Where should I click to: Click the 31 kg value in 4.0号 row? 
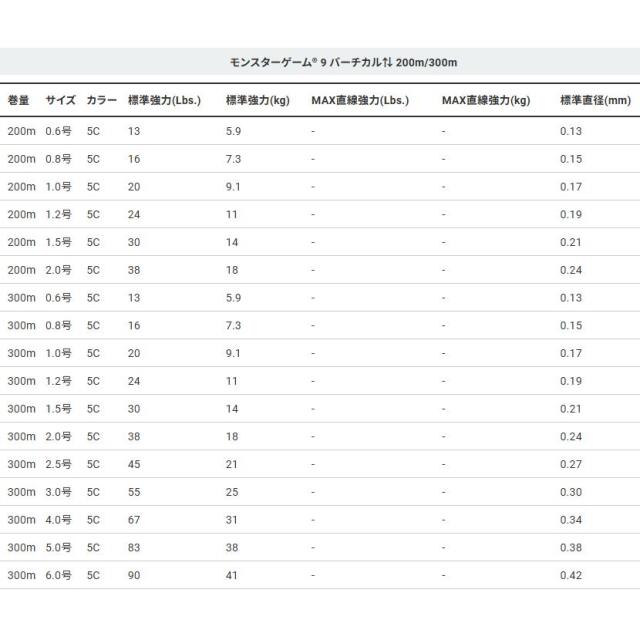click(x=231, y=520)
